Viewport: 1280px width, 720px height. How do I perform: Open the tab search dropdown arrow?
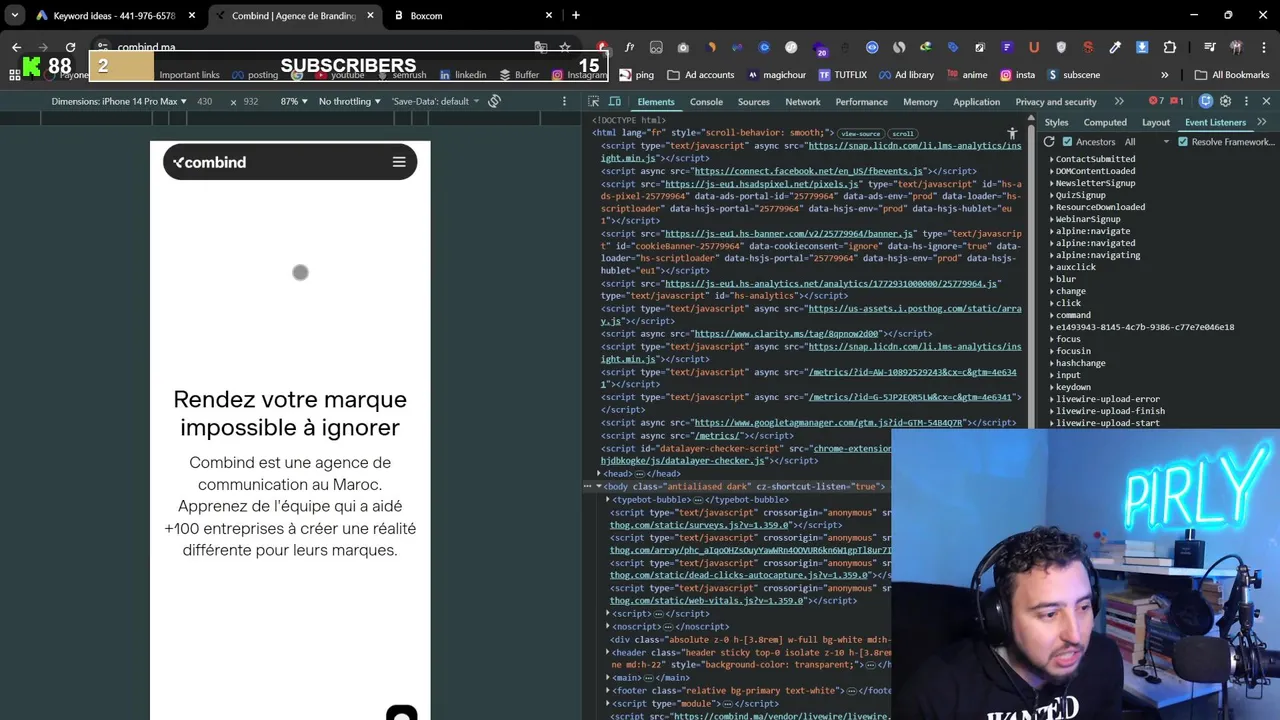point(15,15)
